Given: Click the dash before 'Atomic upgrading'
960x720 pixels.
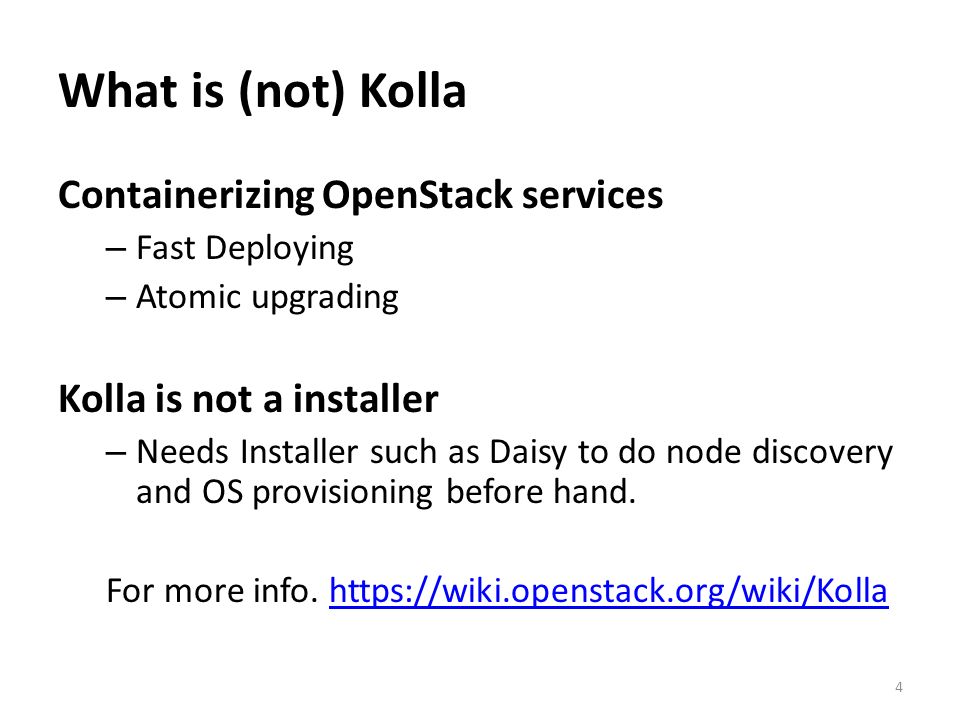Looking at the screenshot, I should 116,299.
